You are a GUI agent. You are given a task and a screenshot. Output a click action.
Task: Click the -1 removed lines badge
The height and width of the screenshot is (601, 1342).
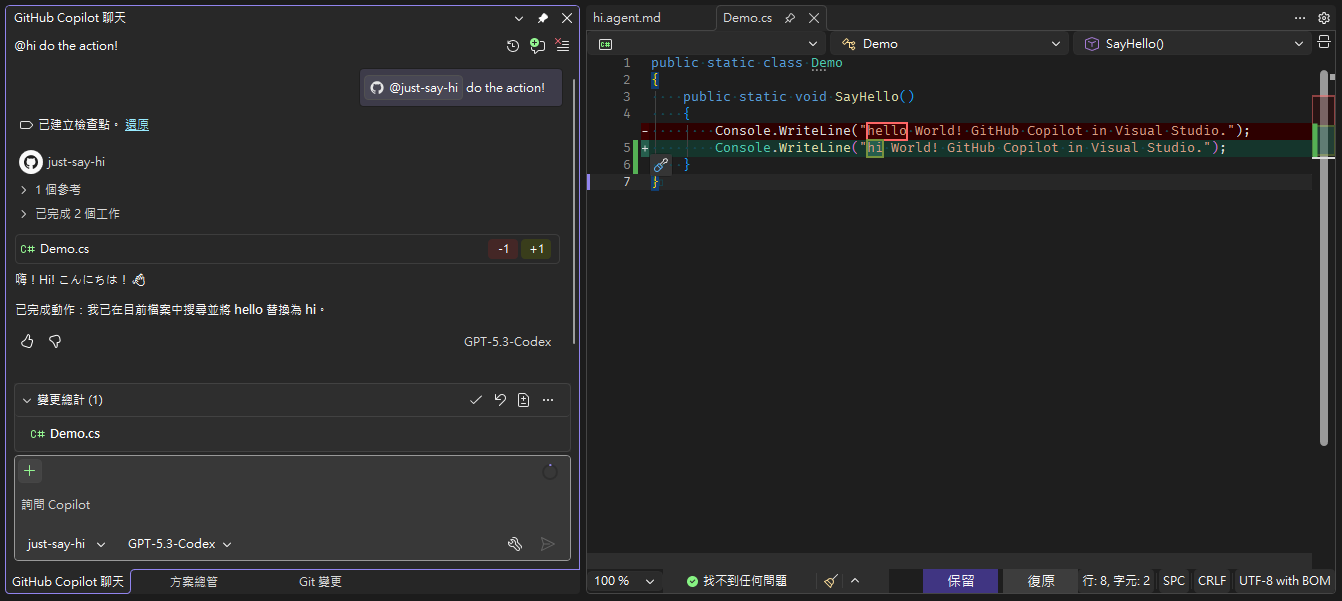point(503,249)
